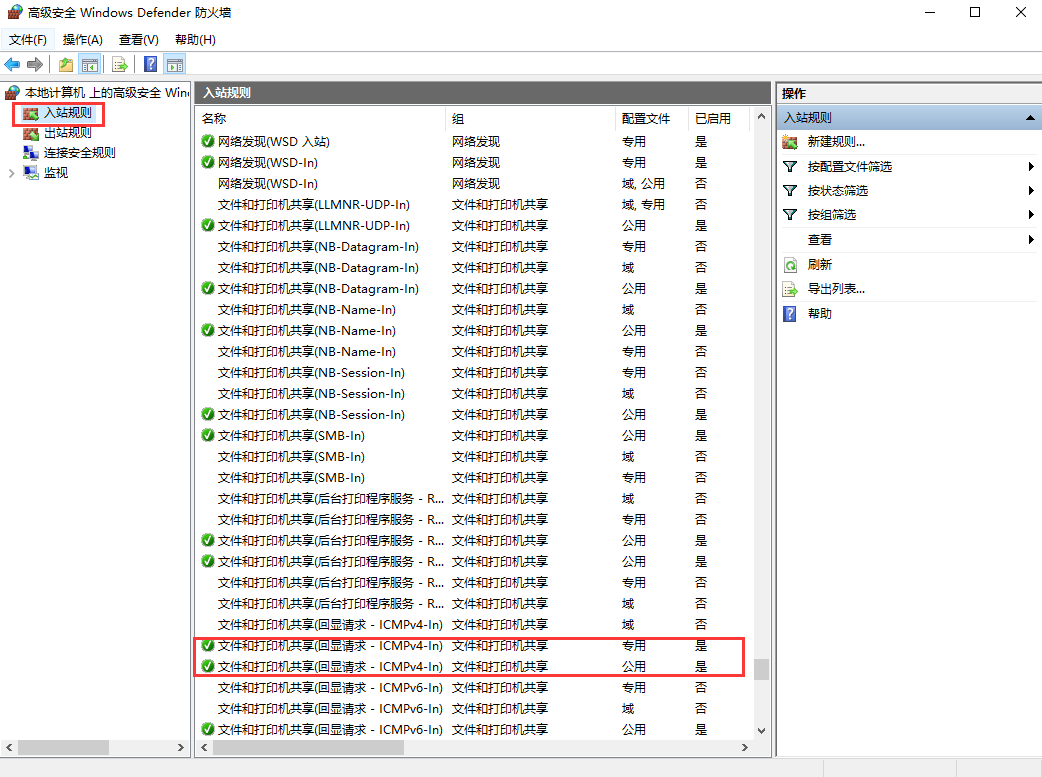Viewport: 1042px width, 777px height.
Task: Open the 帮助(H) menu
Action: (195, 40)
